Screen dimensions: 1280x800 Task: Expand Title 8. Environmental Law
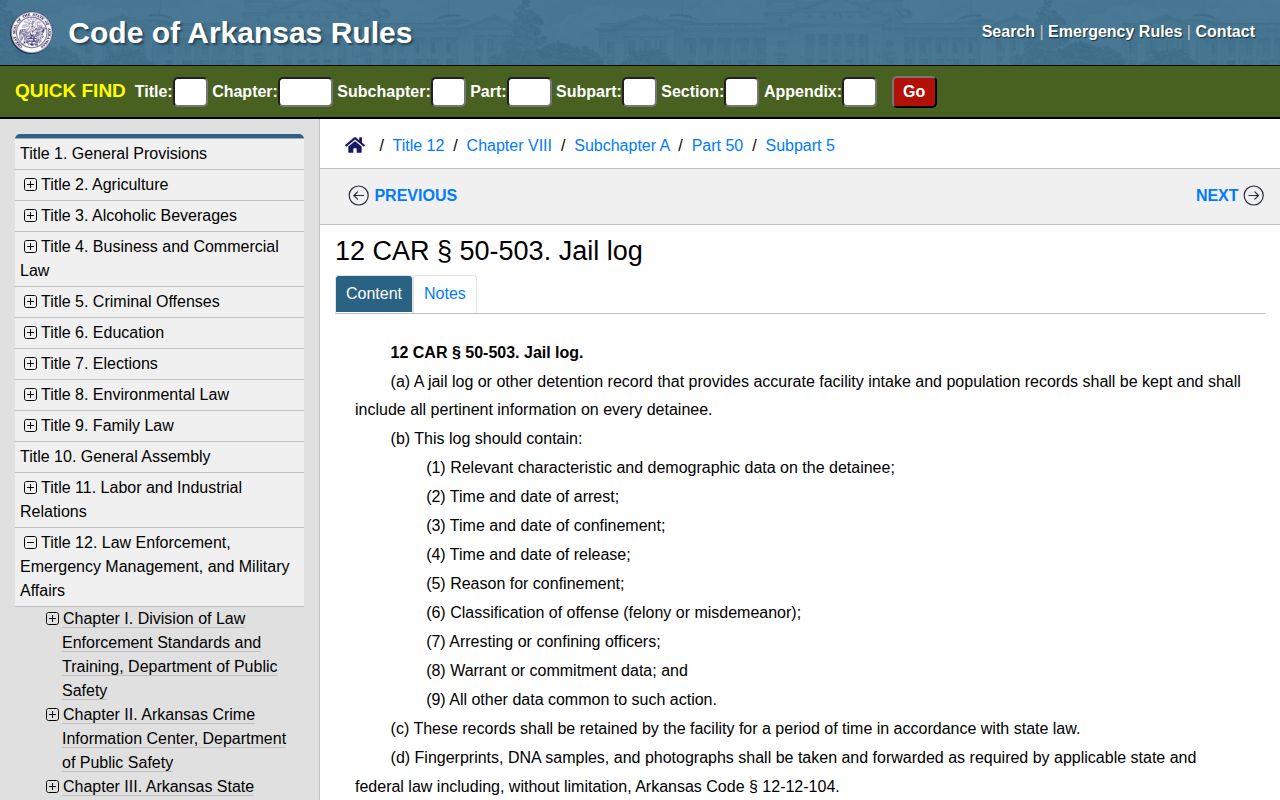[30, 394]
